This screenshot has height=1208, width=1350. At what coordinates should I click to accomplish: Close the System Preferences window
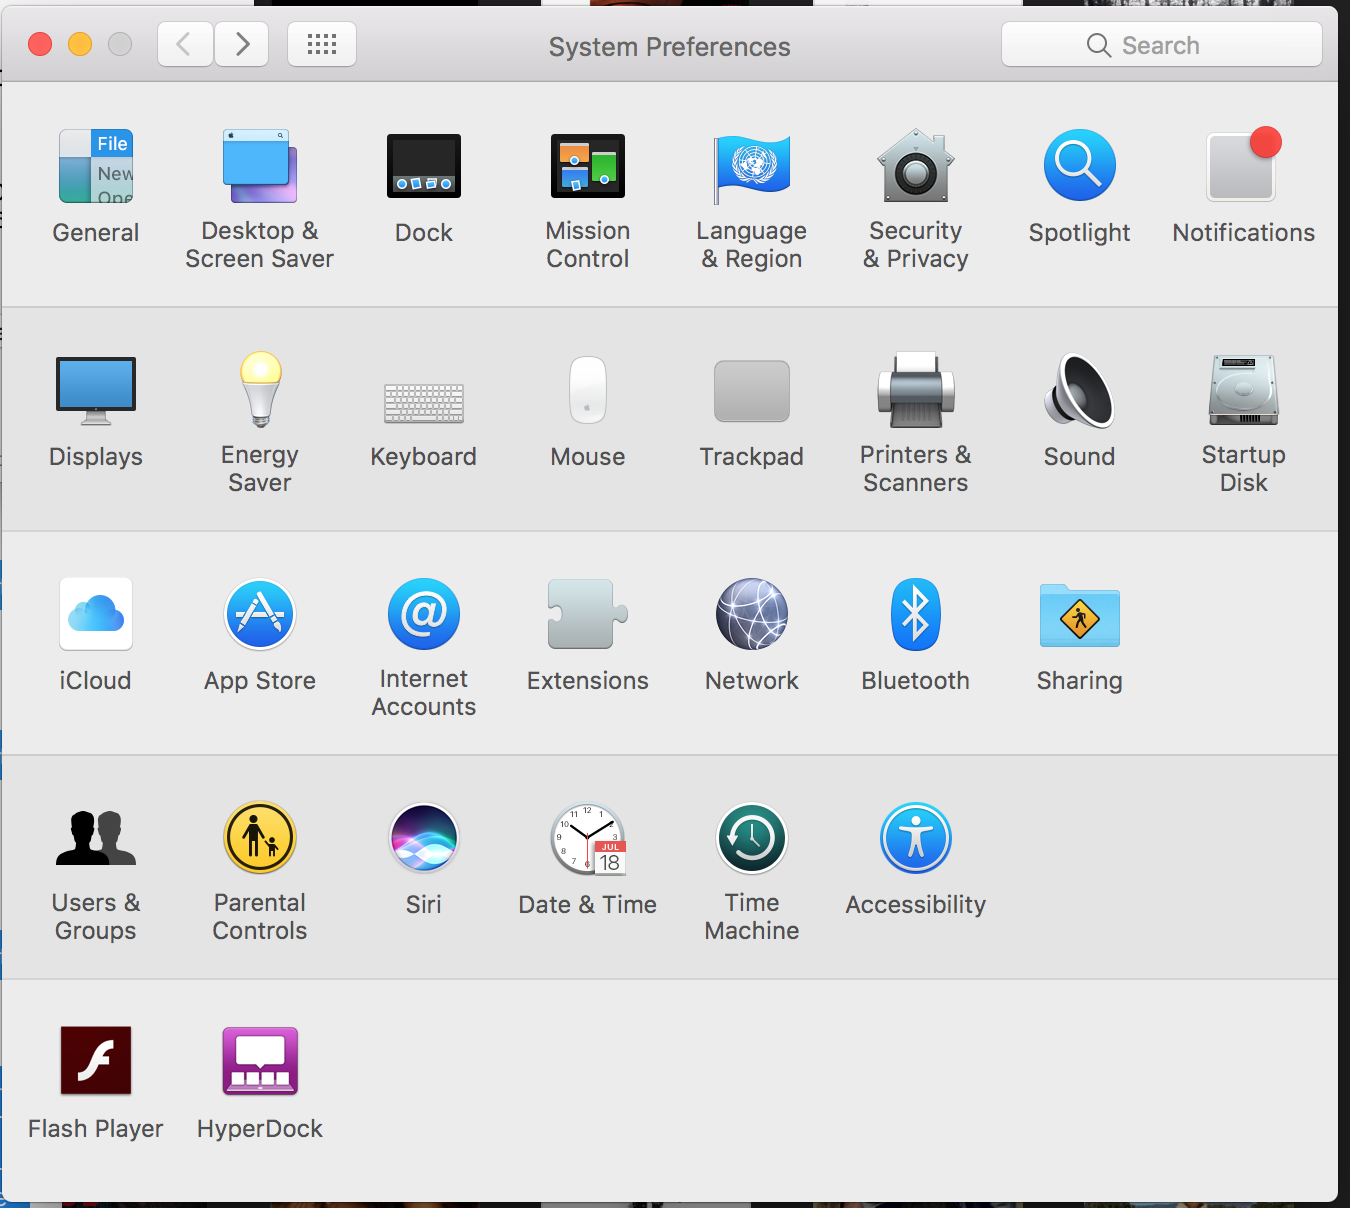point(40,44)
